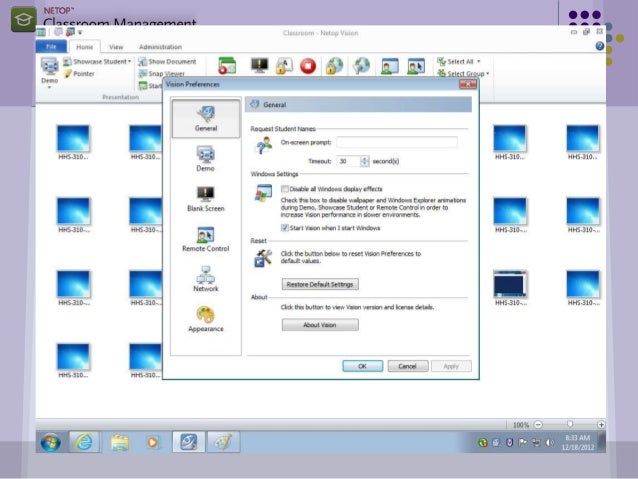
Task: Click the lock keyboard ribbon icon
Action: [284, 66]
